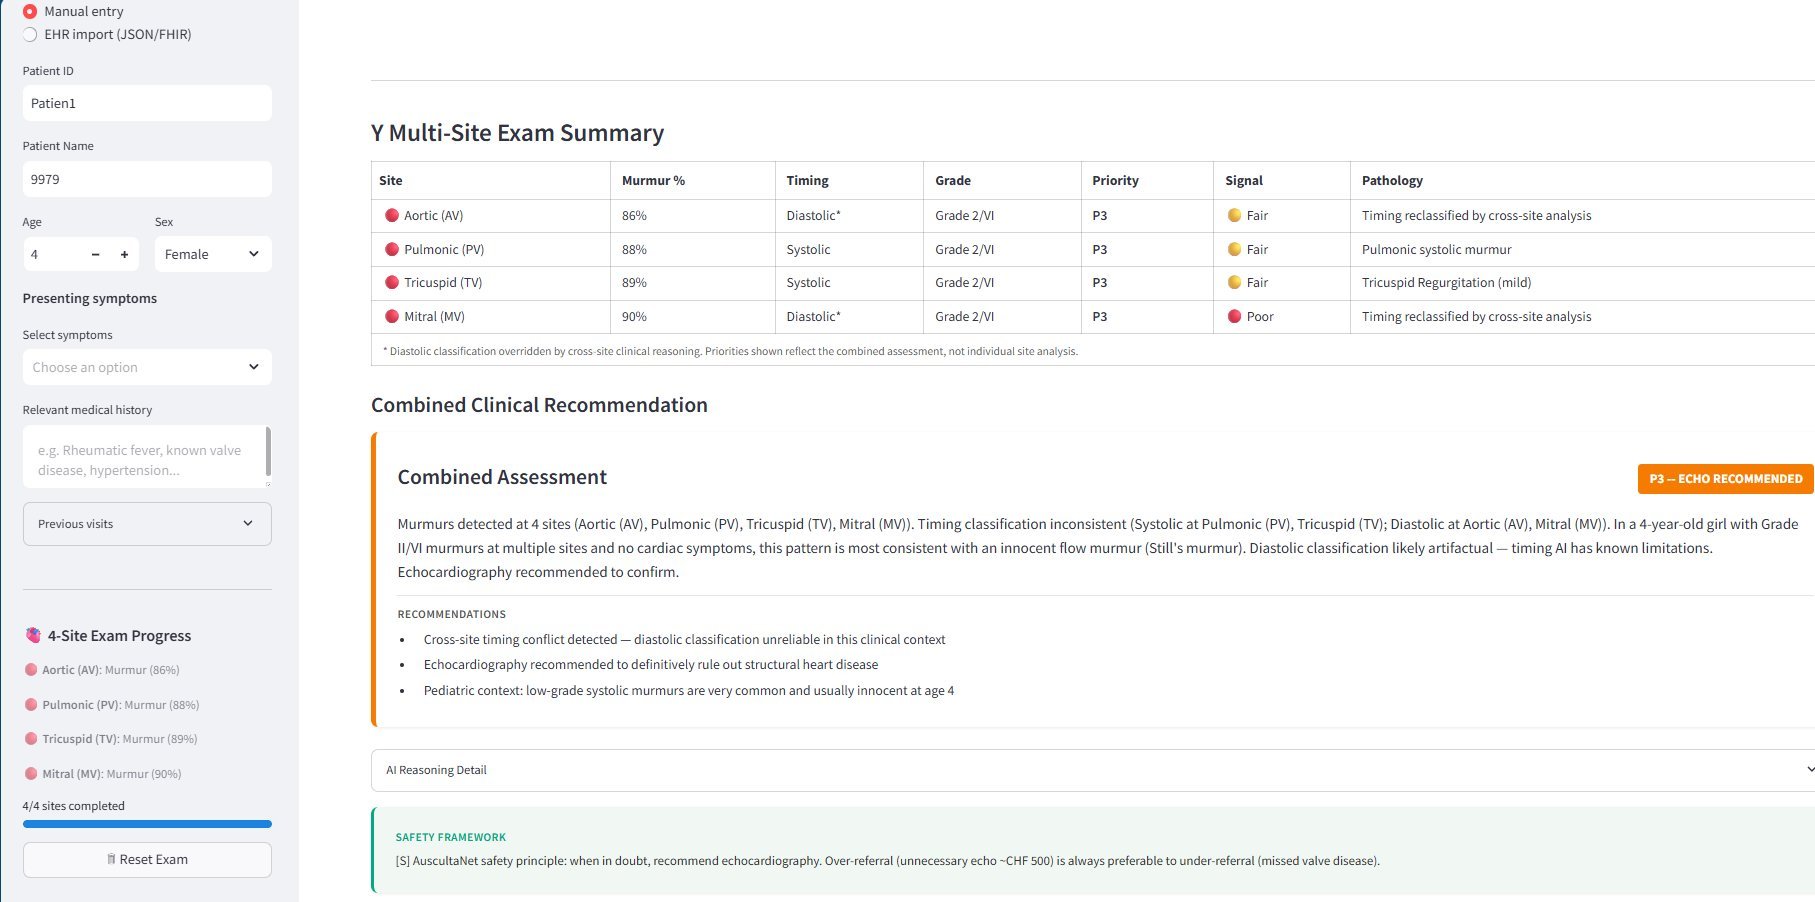This screenshot has width=1815, height=902.
Task: Click the Poor signal indicator on the Mitral row
Action: (1236, 316)
